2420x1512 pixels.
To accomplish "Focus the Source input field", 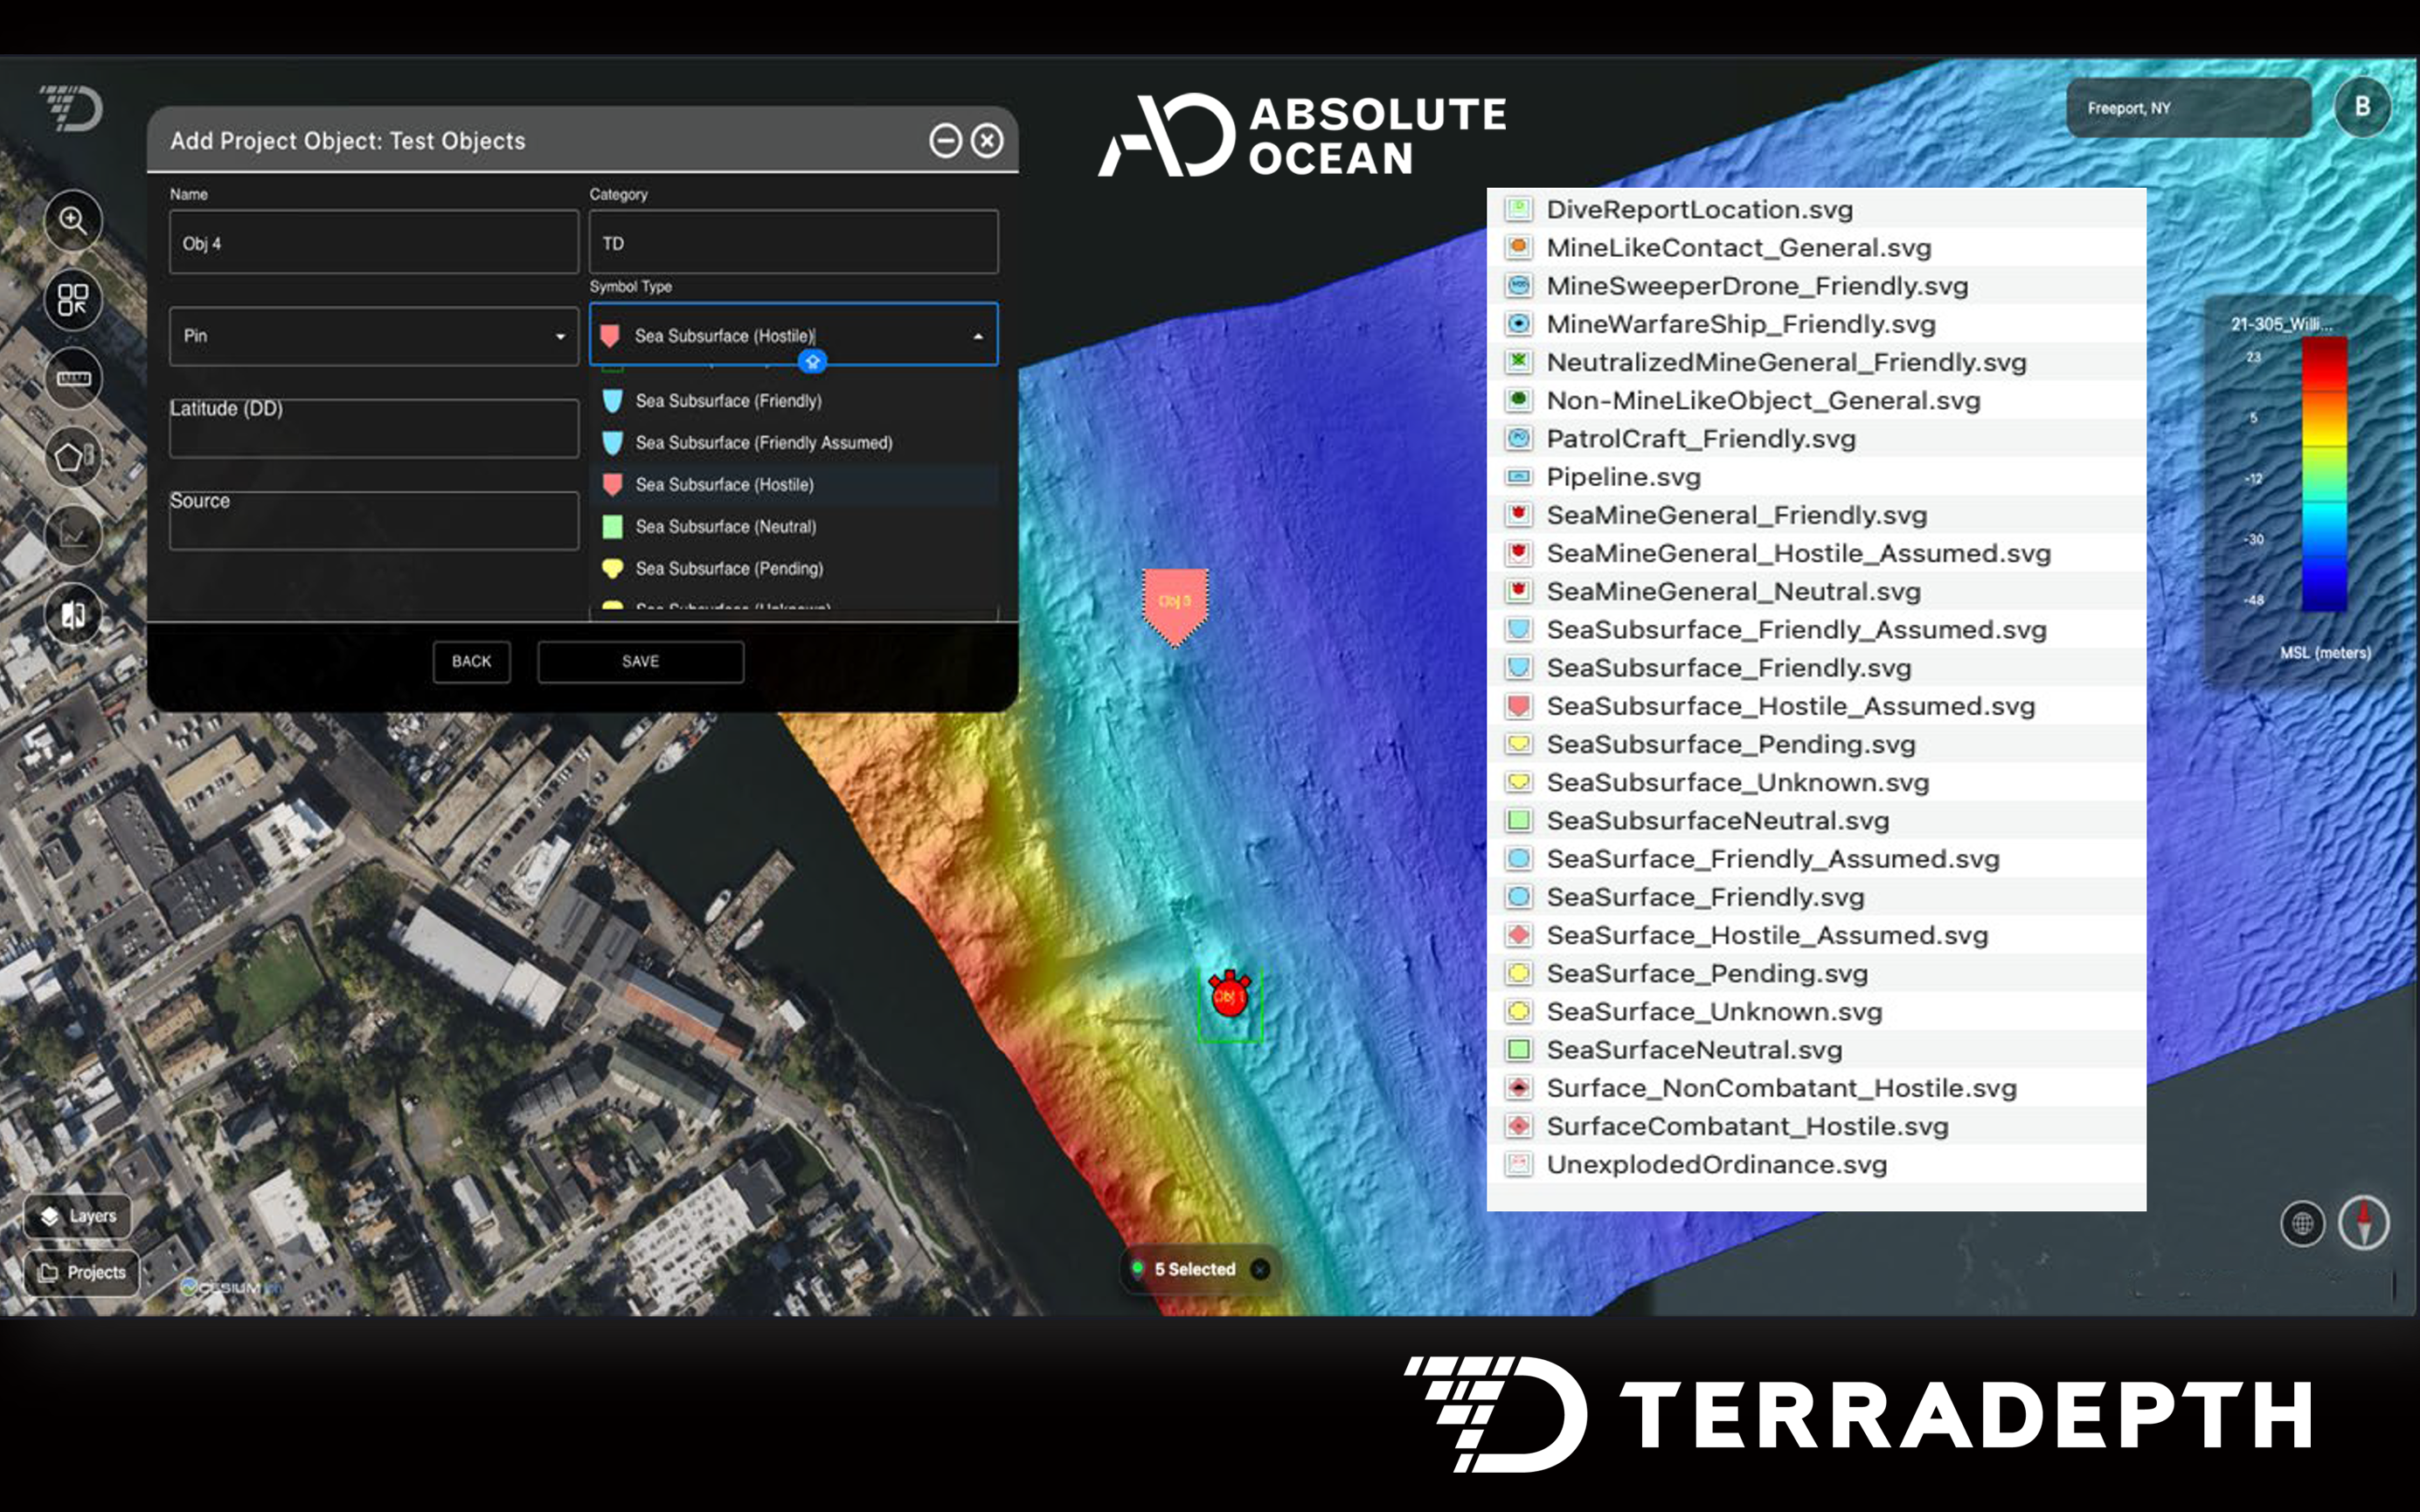I will pos(374,521).
